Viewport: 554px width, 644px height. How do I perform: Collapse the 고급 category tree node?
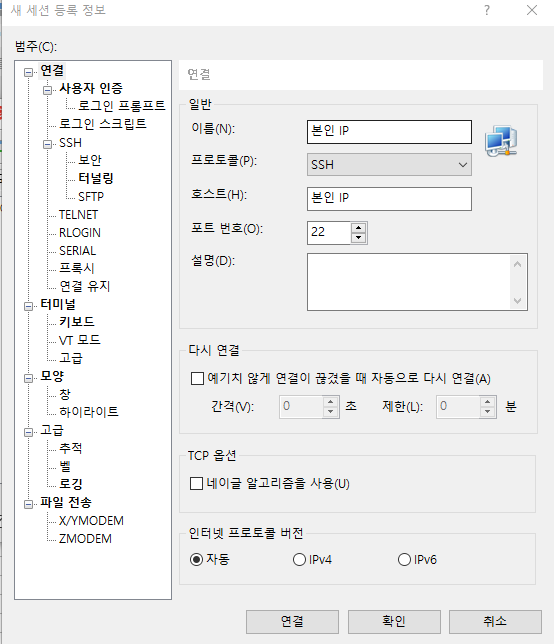(x=28, y=432)
